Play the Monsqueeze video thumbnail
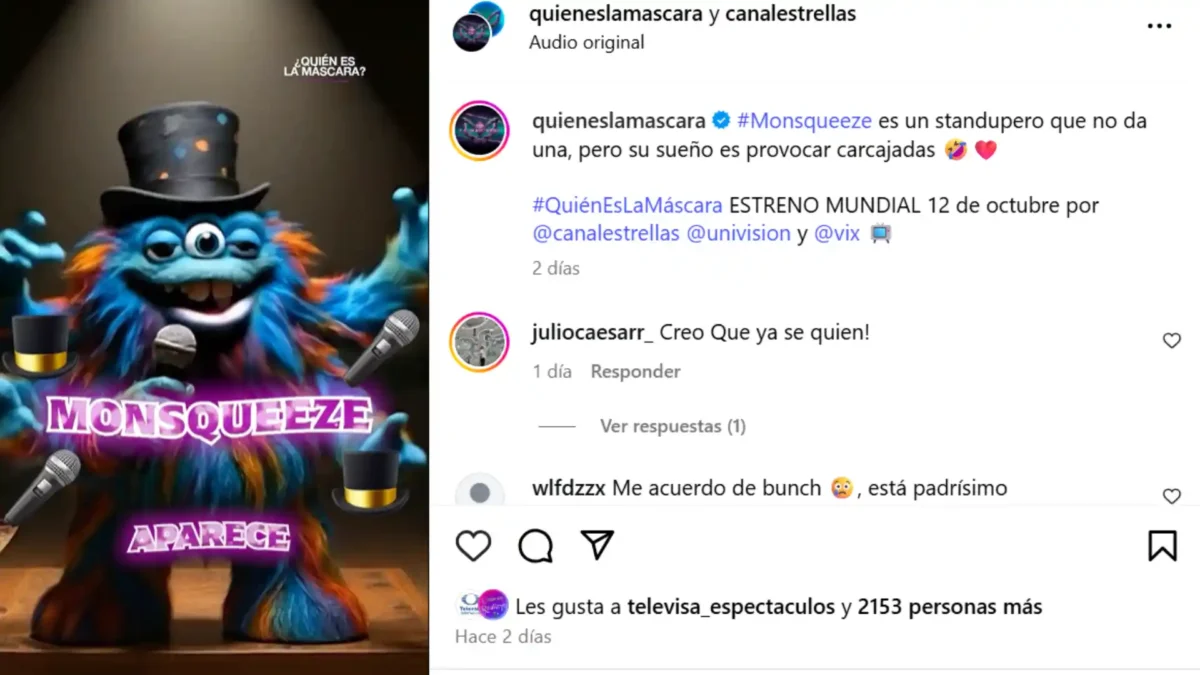The height and width of the screenshot is (675, 1200). 214,337
